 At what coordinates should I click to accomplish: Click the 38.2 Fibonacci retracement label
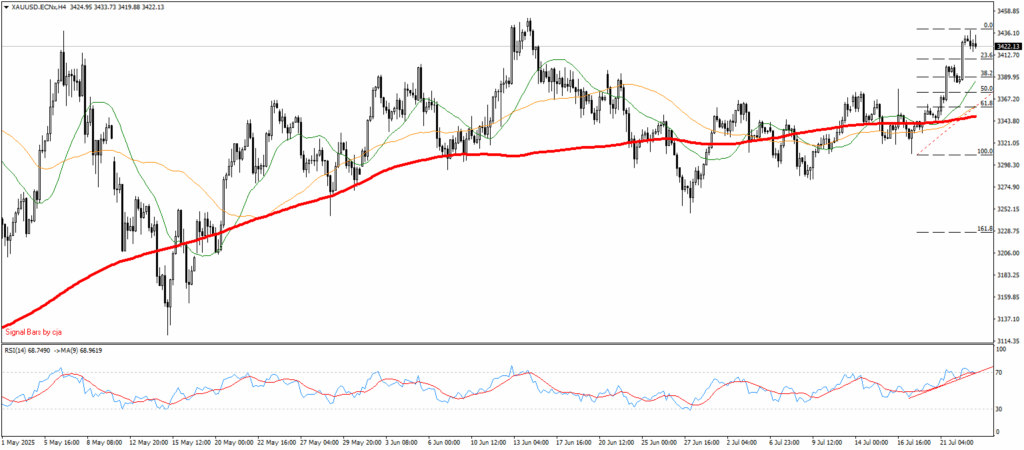click(x=985, y=74)
